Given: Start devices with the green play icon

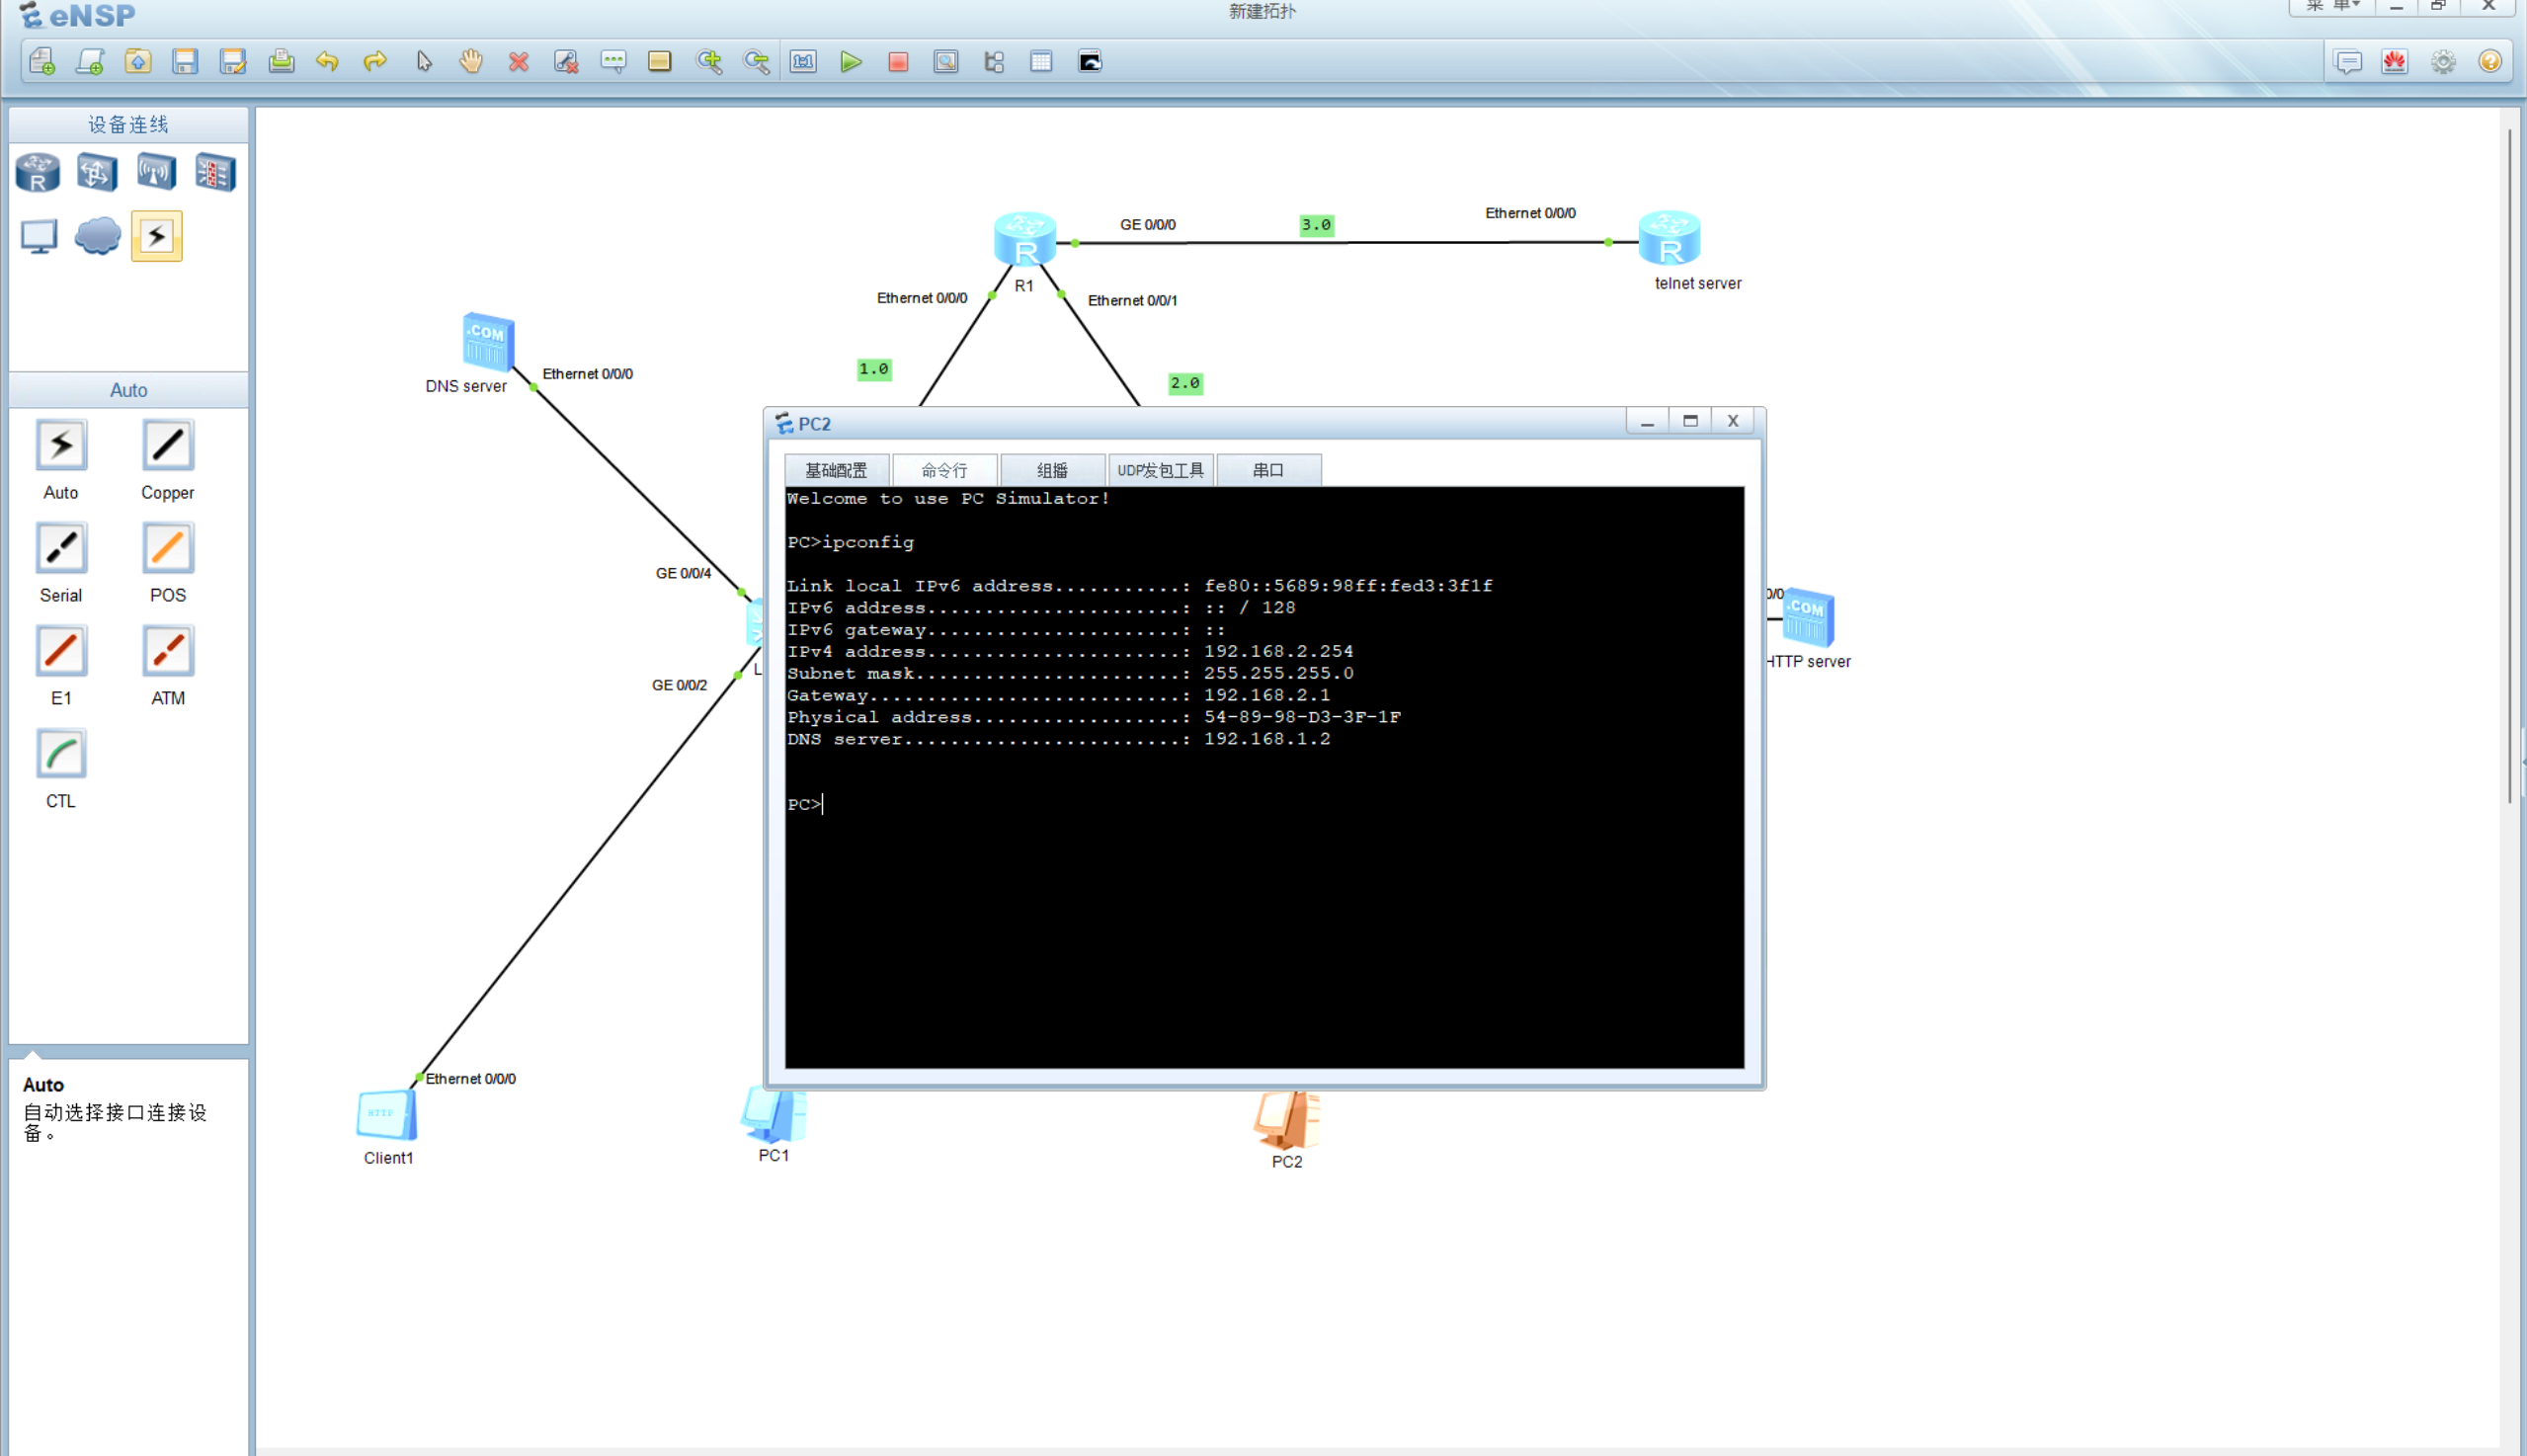Looking at the screenshot, I should (x=851, y=62).
